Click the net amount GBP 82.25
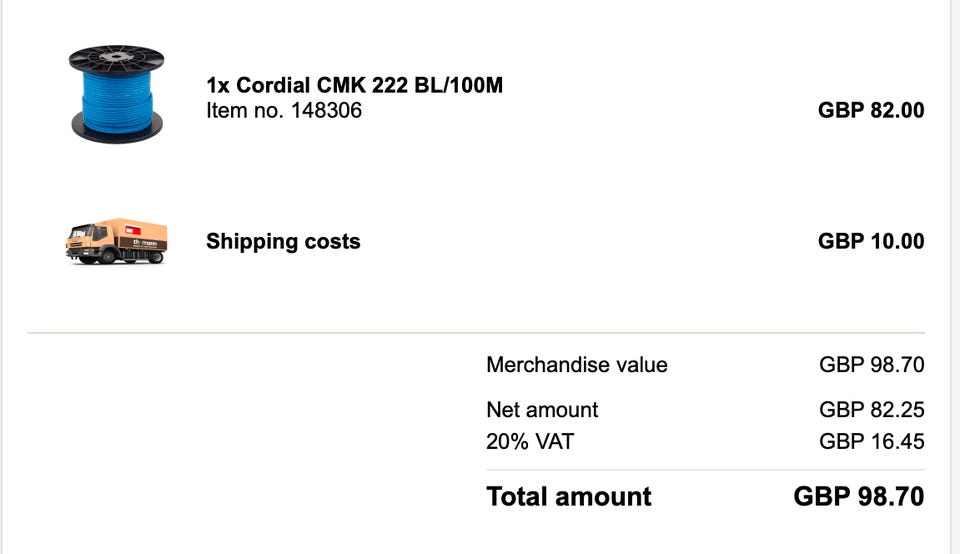Image resolution: width=960 pixels, height=554 pixels. tap(872, 410)
